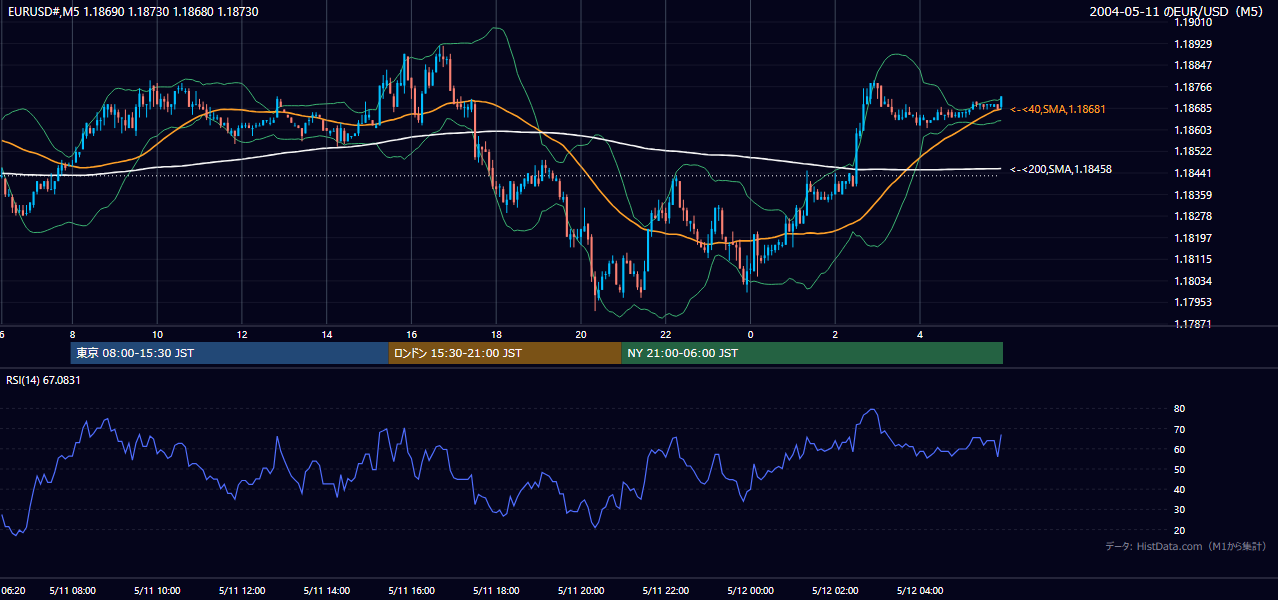Click the 5/11 22:00 time label
1278x600 pixels.
[x=666, y=591]
